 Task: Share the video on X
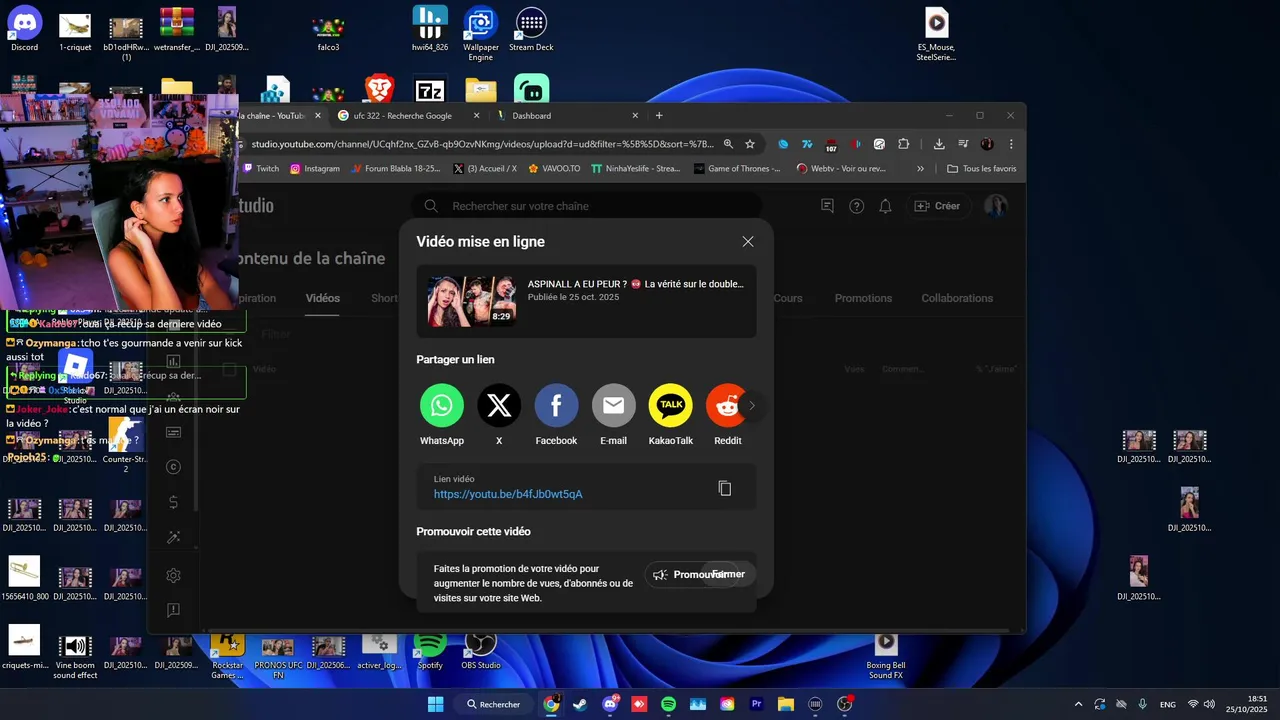(x=499, y=405)
